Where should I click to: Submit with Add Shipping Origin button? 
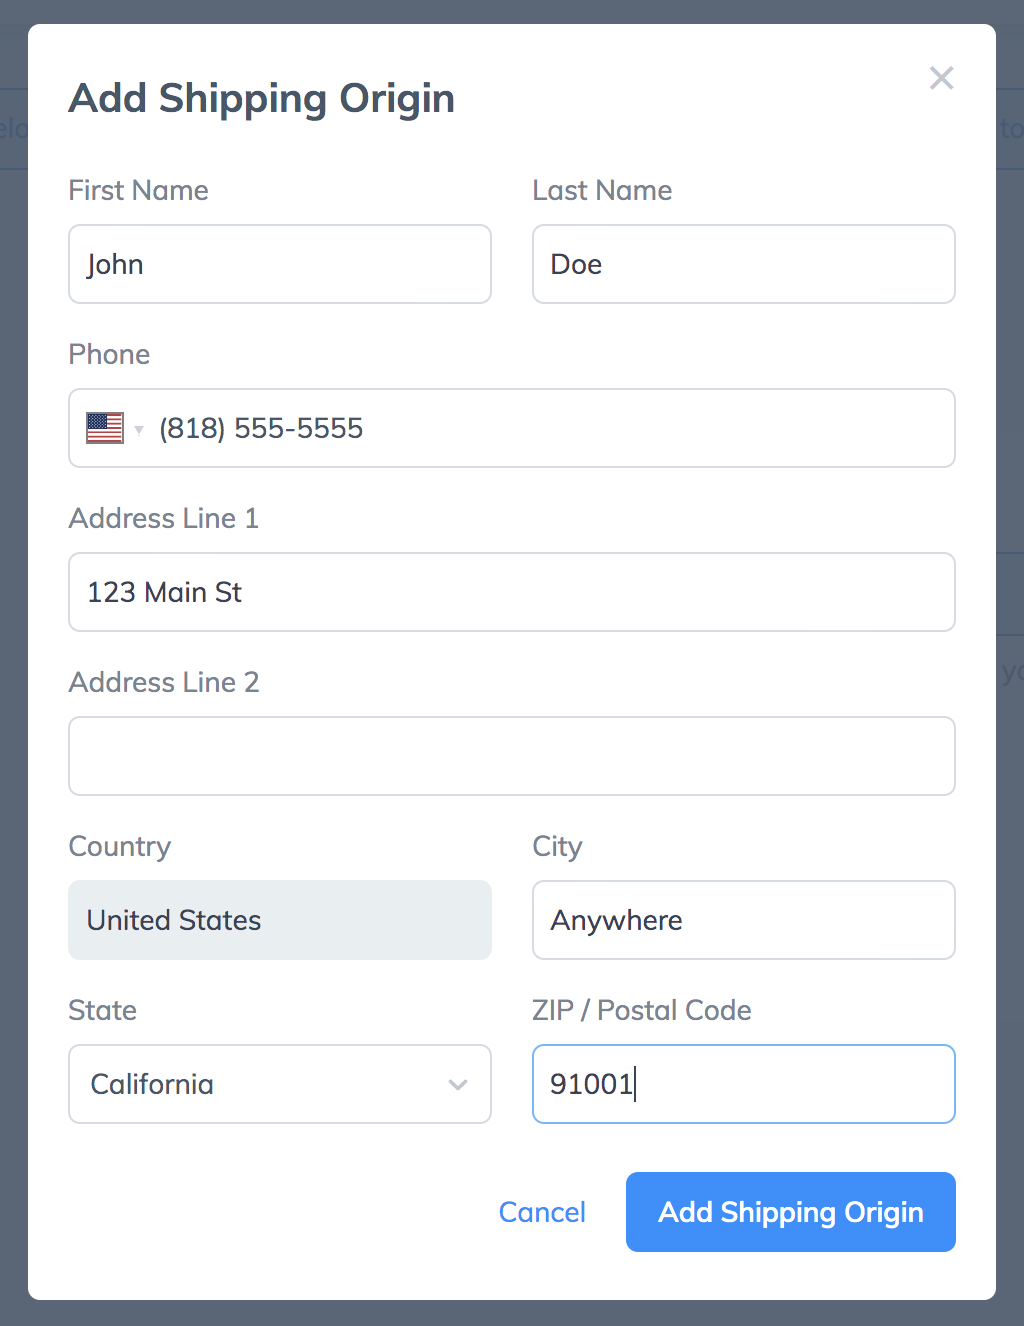tap(791, 1212)
